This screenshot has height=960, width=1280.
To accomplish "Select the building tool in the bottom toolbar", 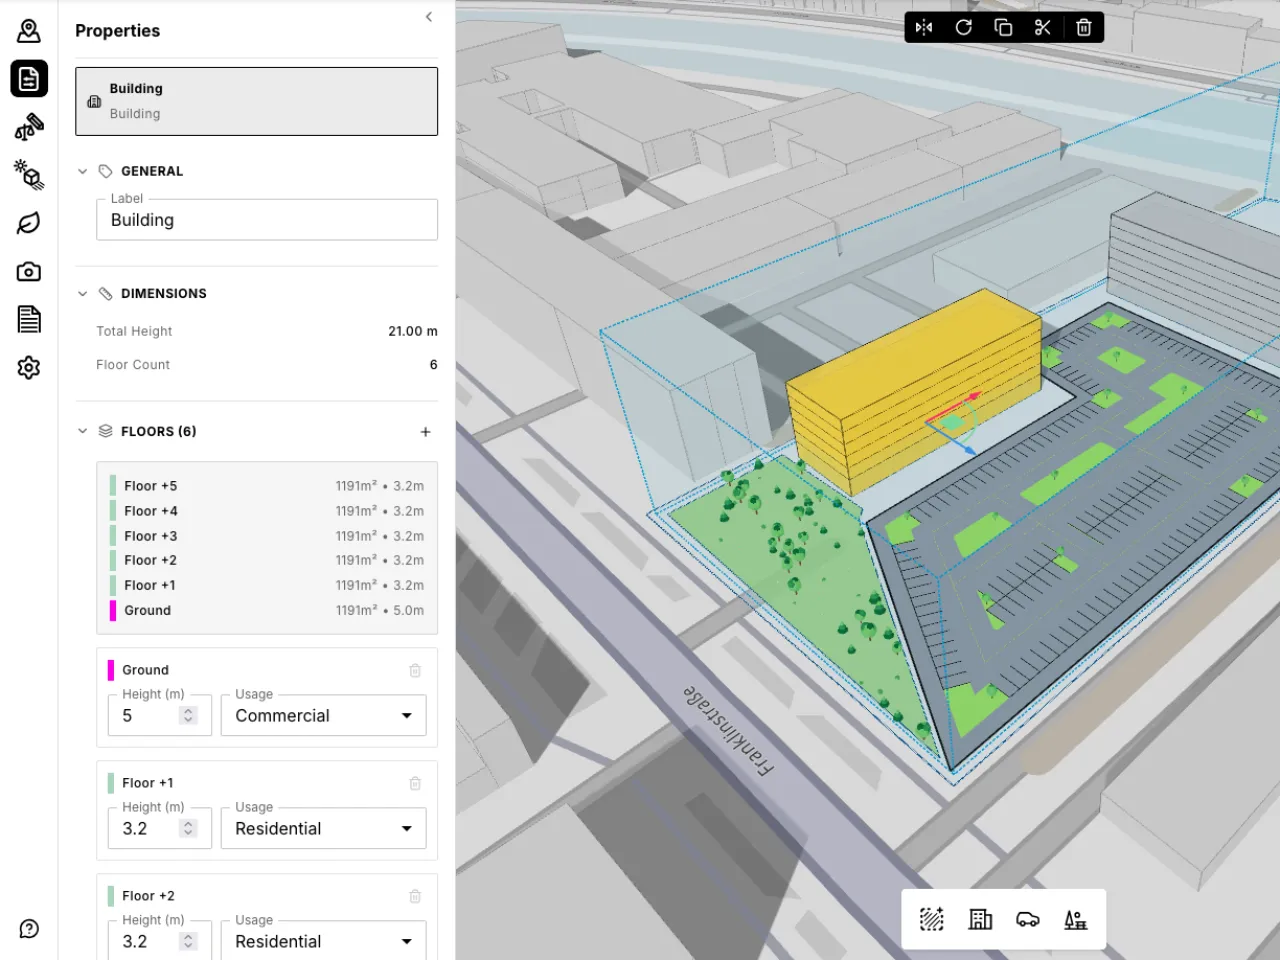I will tap(980, 919).
